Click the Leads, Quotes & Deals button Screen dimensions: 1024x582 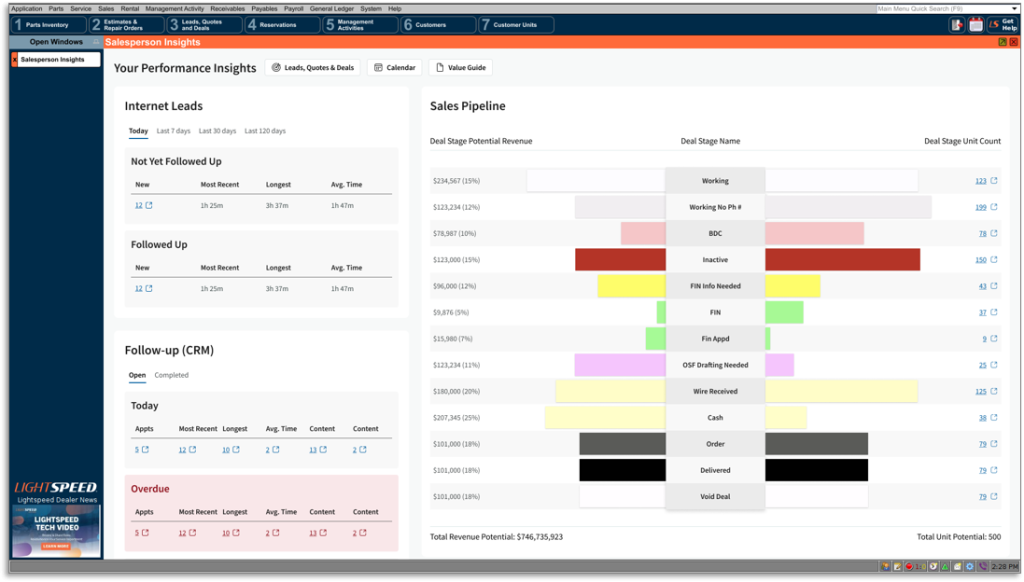pyautogui.click(x=313, y=68)
